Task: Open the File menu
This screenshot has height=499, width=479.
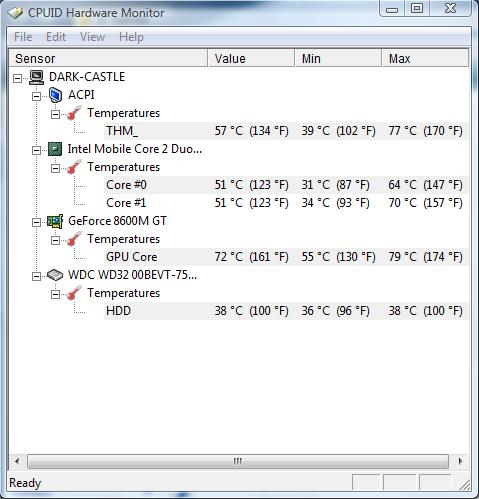Action: (x=23, y=37)
